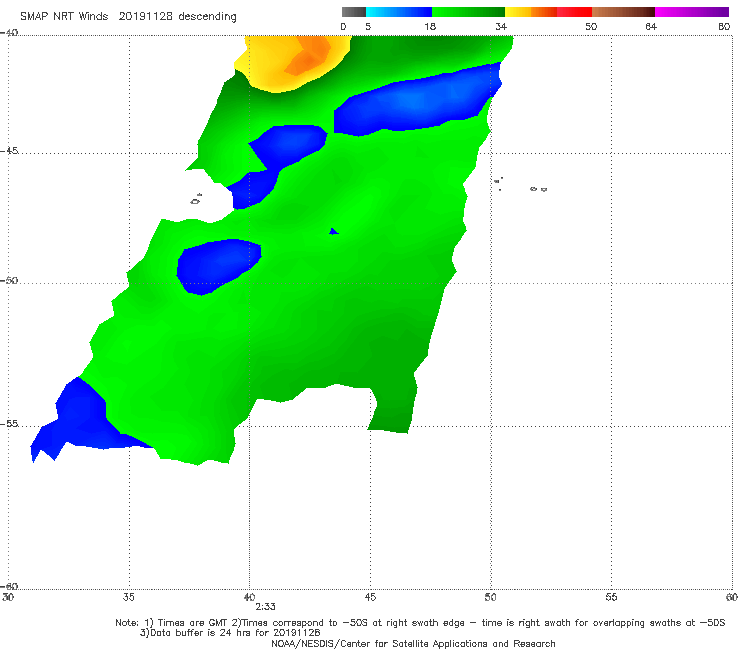Click the latitude axis label '-45'
The image size is (740, 650).
[9, 151]
